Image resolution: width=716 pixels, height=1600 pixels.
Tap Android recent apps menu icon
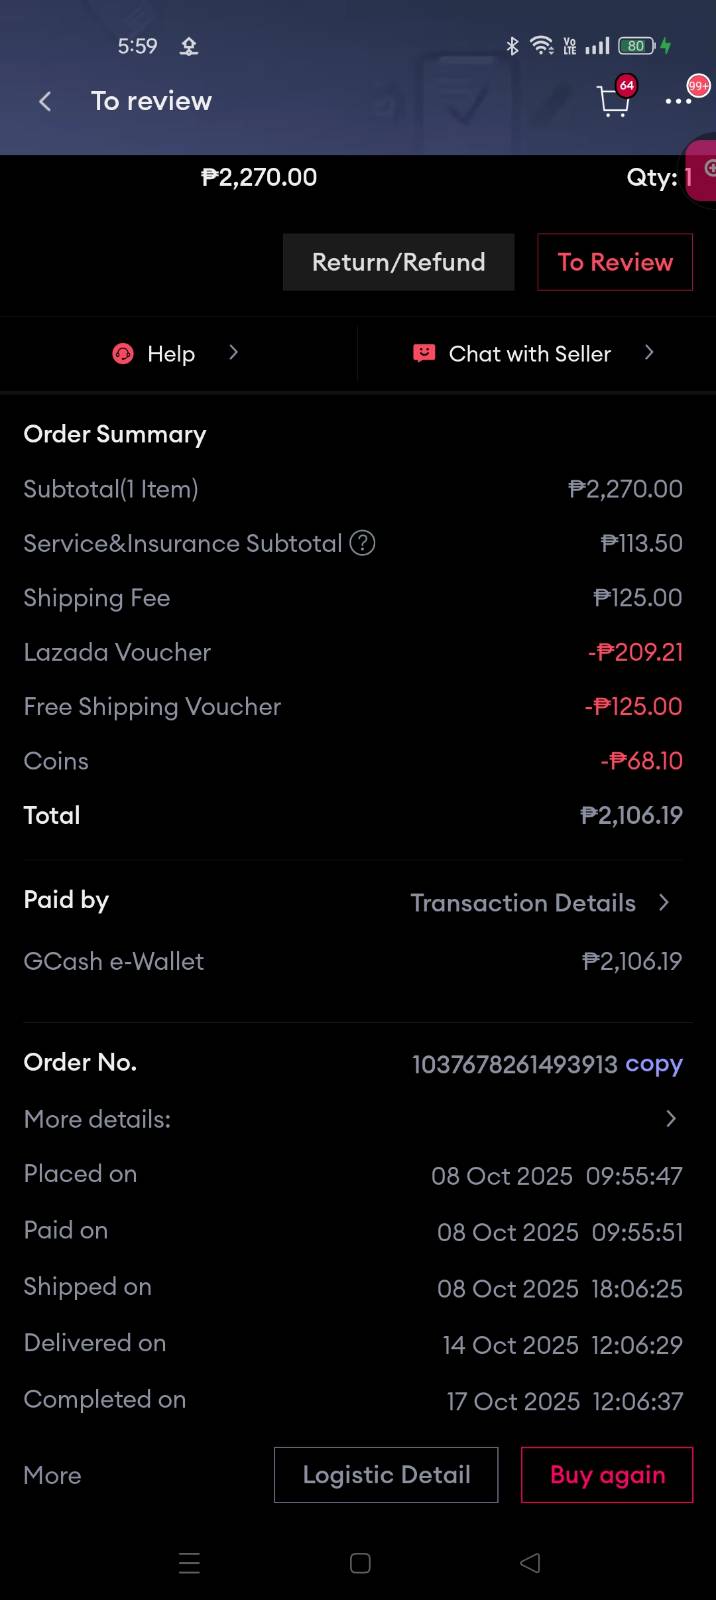point(189,1563)
